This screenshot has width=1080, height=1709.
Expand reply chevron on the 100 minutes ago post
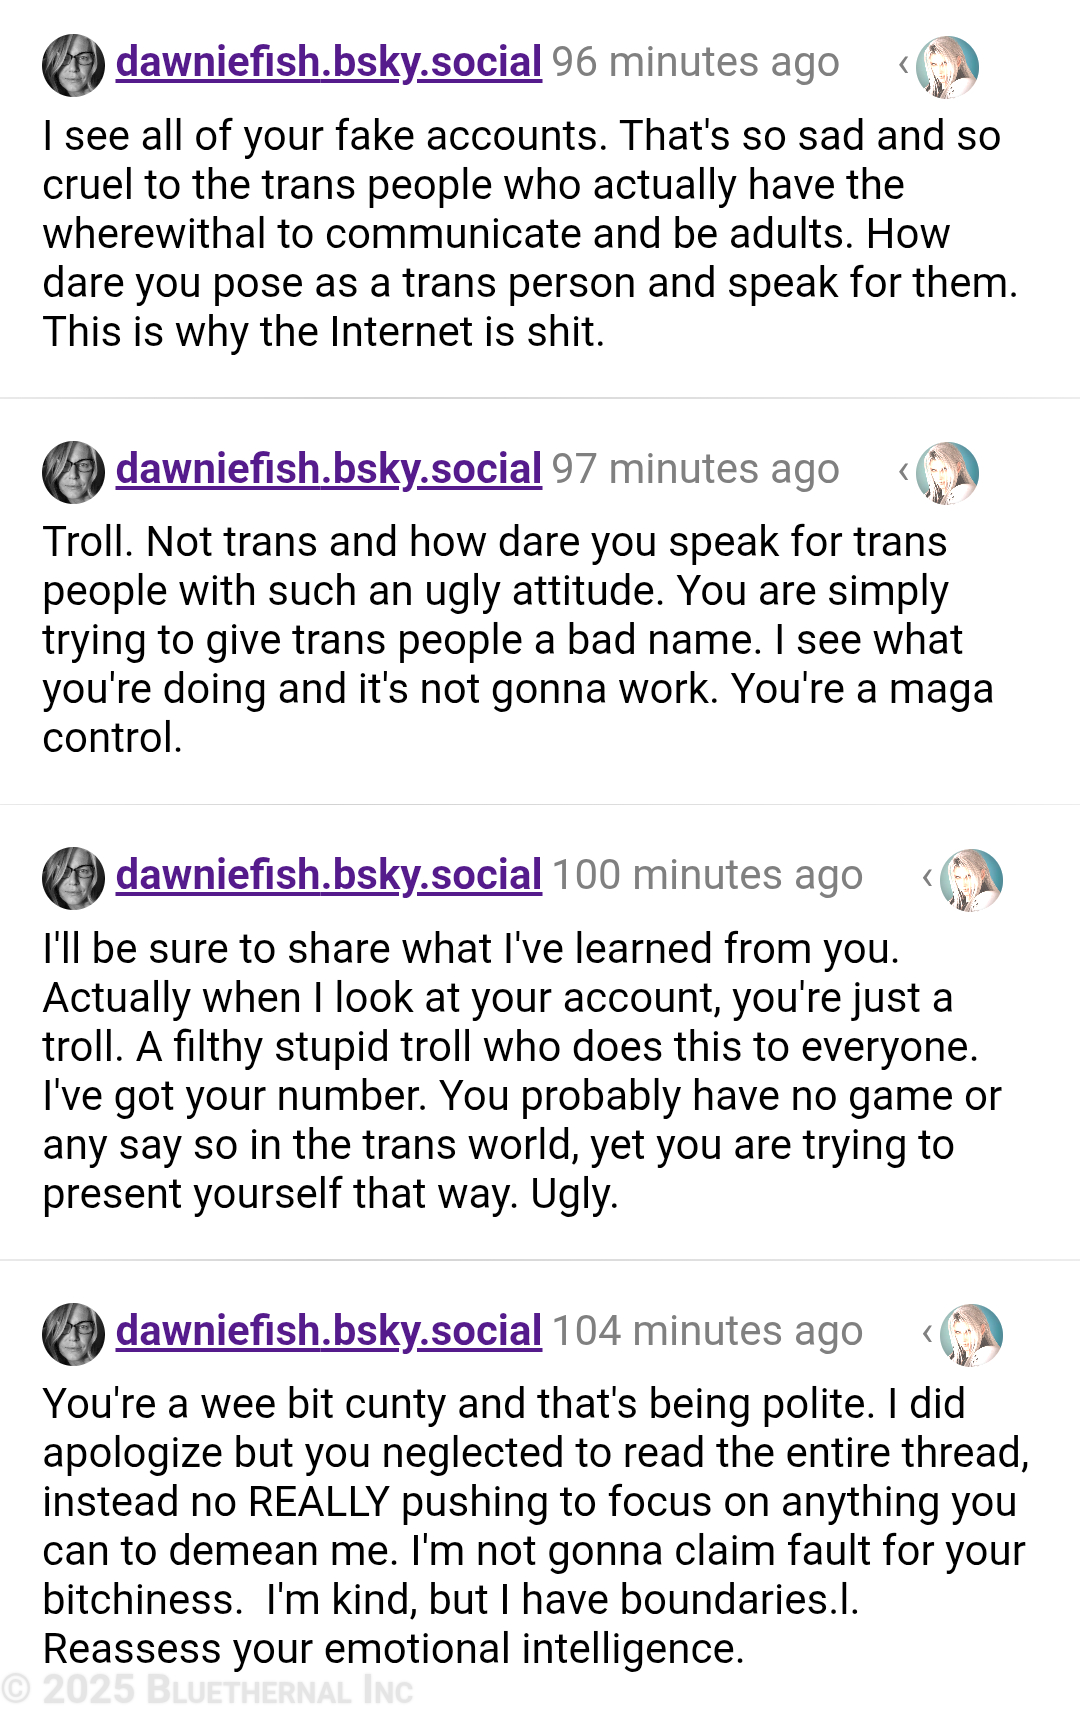point(928,878)
